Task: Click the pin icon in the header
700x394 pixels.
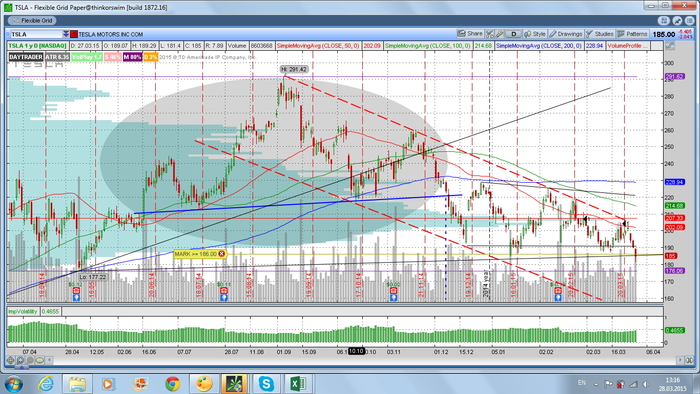Action: click(x=677, y=21)
